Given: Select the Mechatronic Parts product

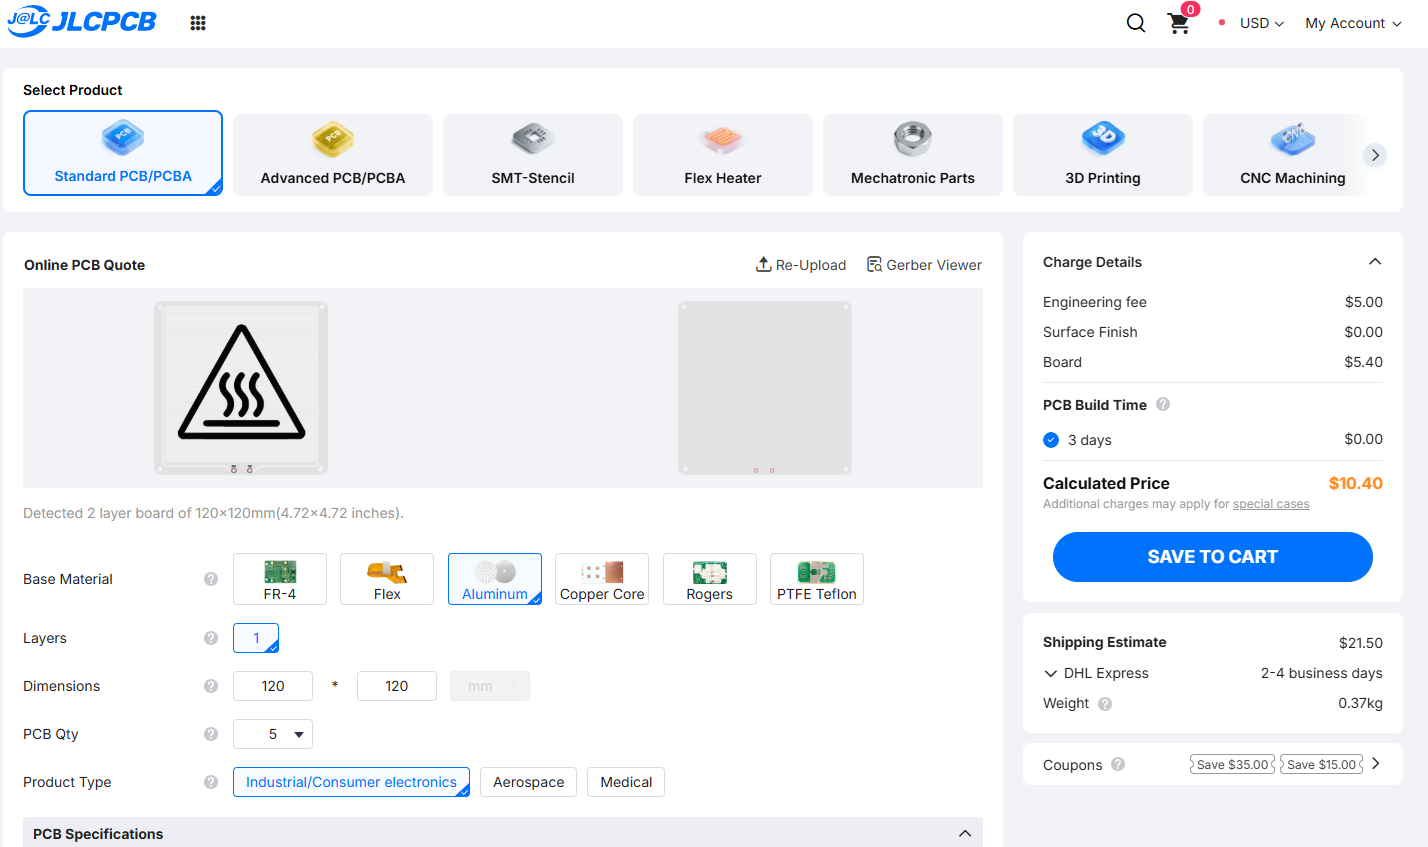Looking at the screenshot, I should pos(913,155).
